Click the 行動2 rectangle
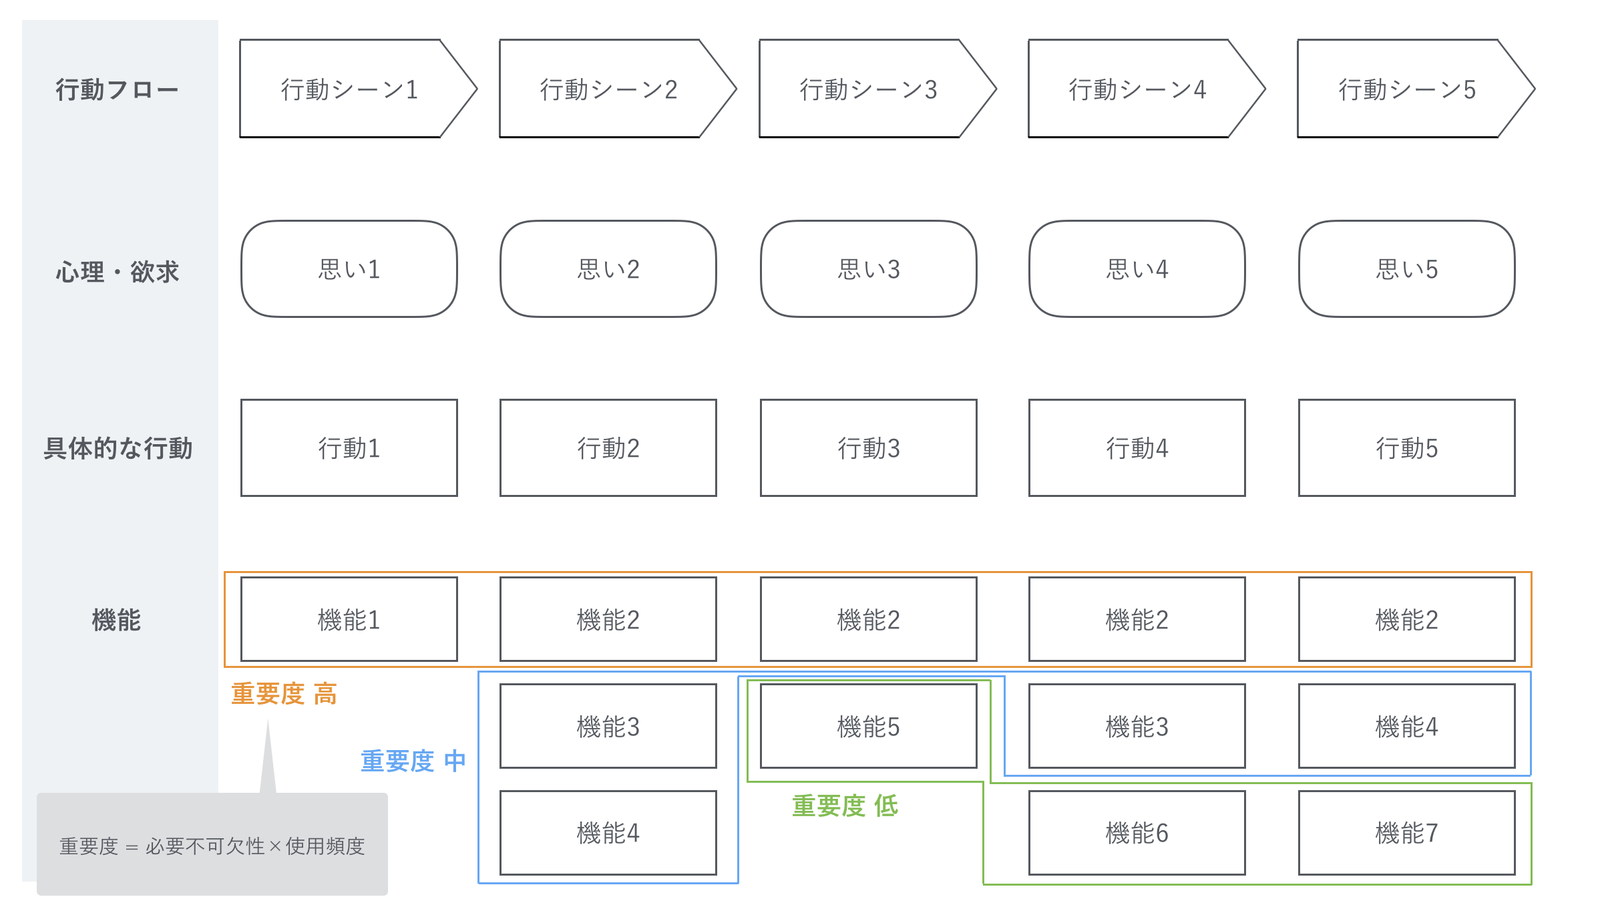Viewport: 1600px width, 899px height. click(608, 448)
